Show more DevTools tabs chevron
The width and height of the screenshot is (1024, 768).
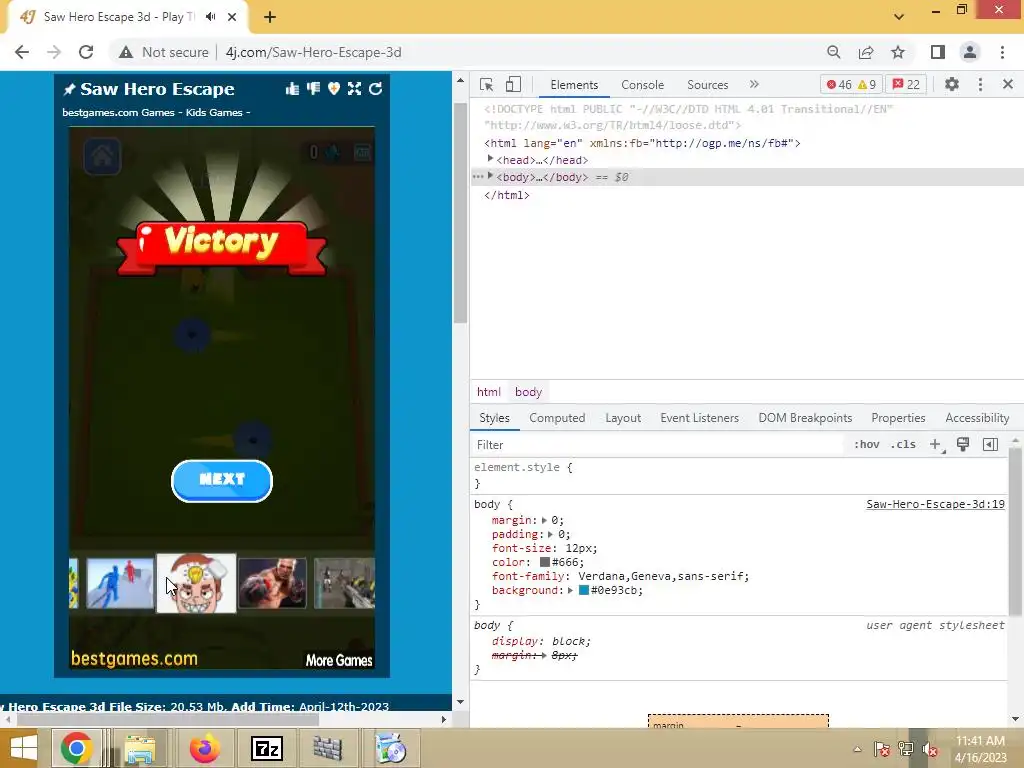[754, 84]
